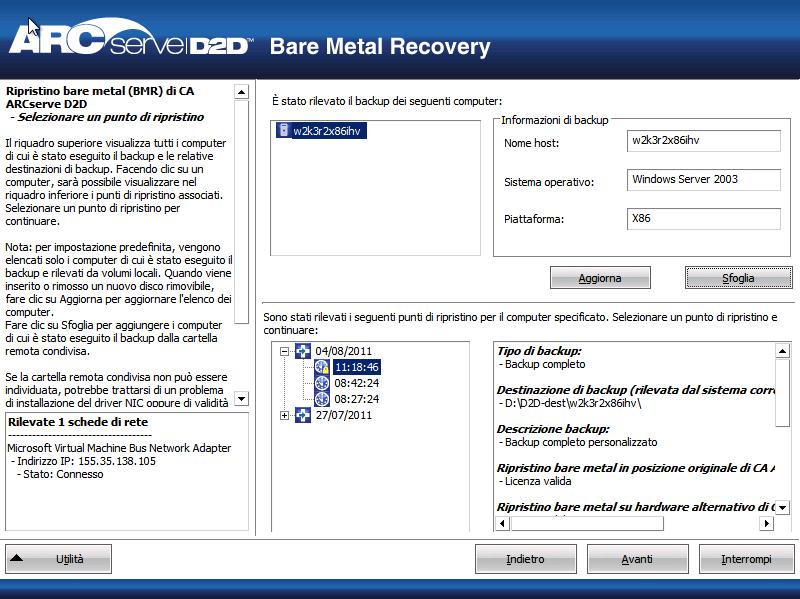Click the Piattaforma field showing X86
Screen dimensions: 800x599
704,219
